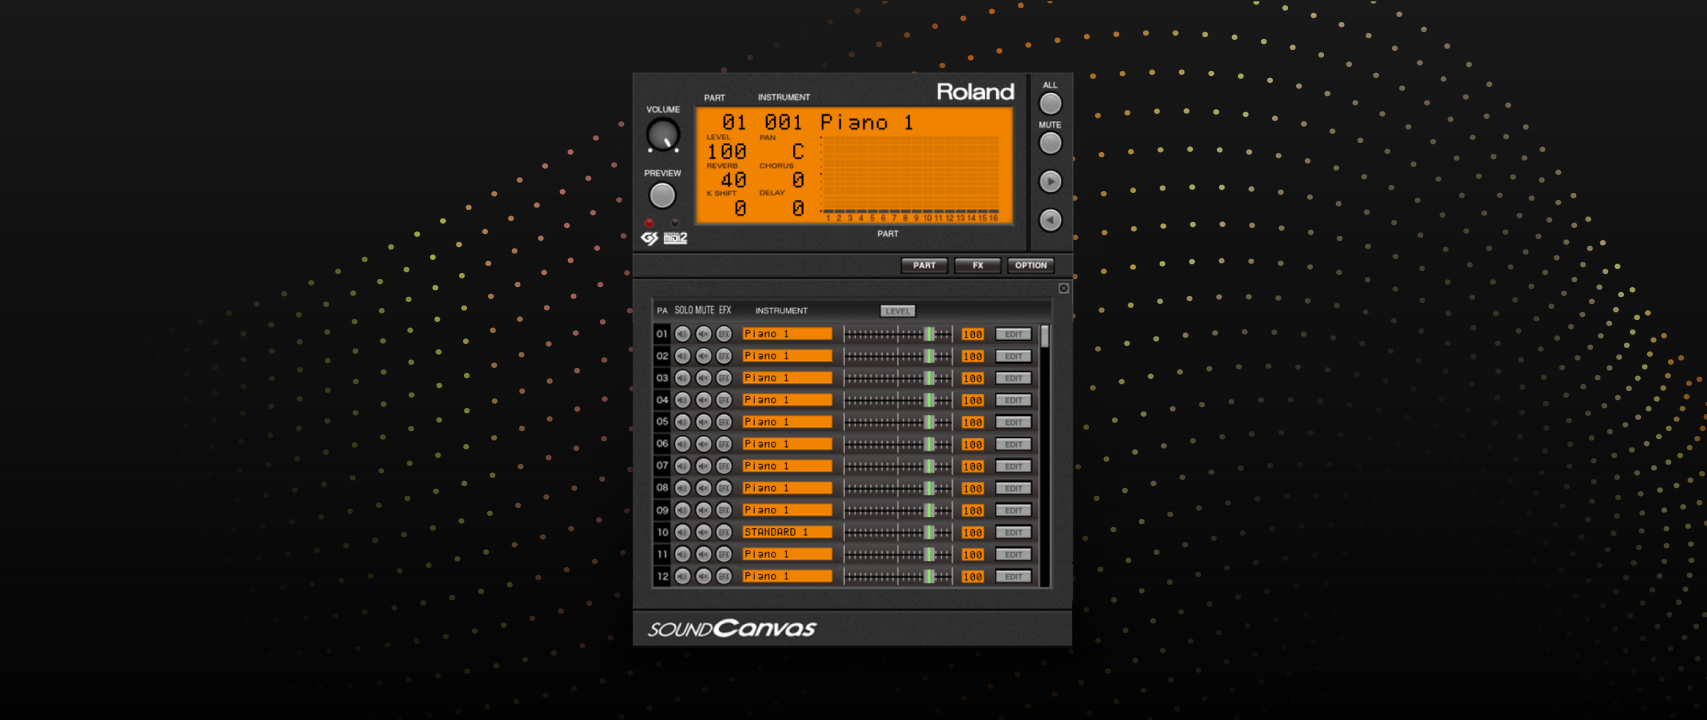The height and width of the screenshot is (720, 1707).
Task: Click the ALL round button
Action: coord(1050,103)
